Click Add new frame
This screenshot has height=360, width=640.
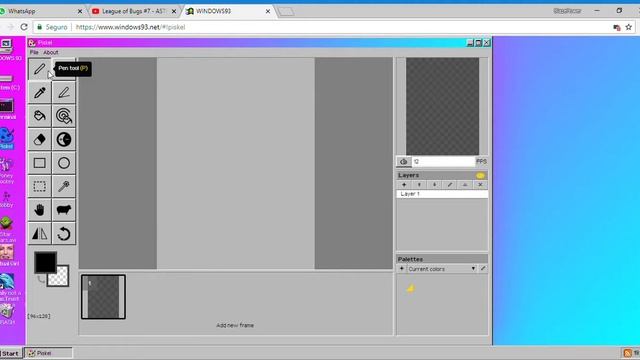235,325
